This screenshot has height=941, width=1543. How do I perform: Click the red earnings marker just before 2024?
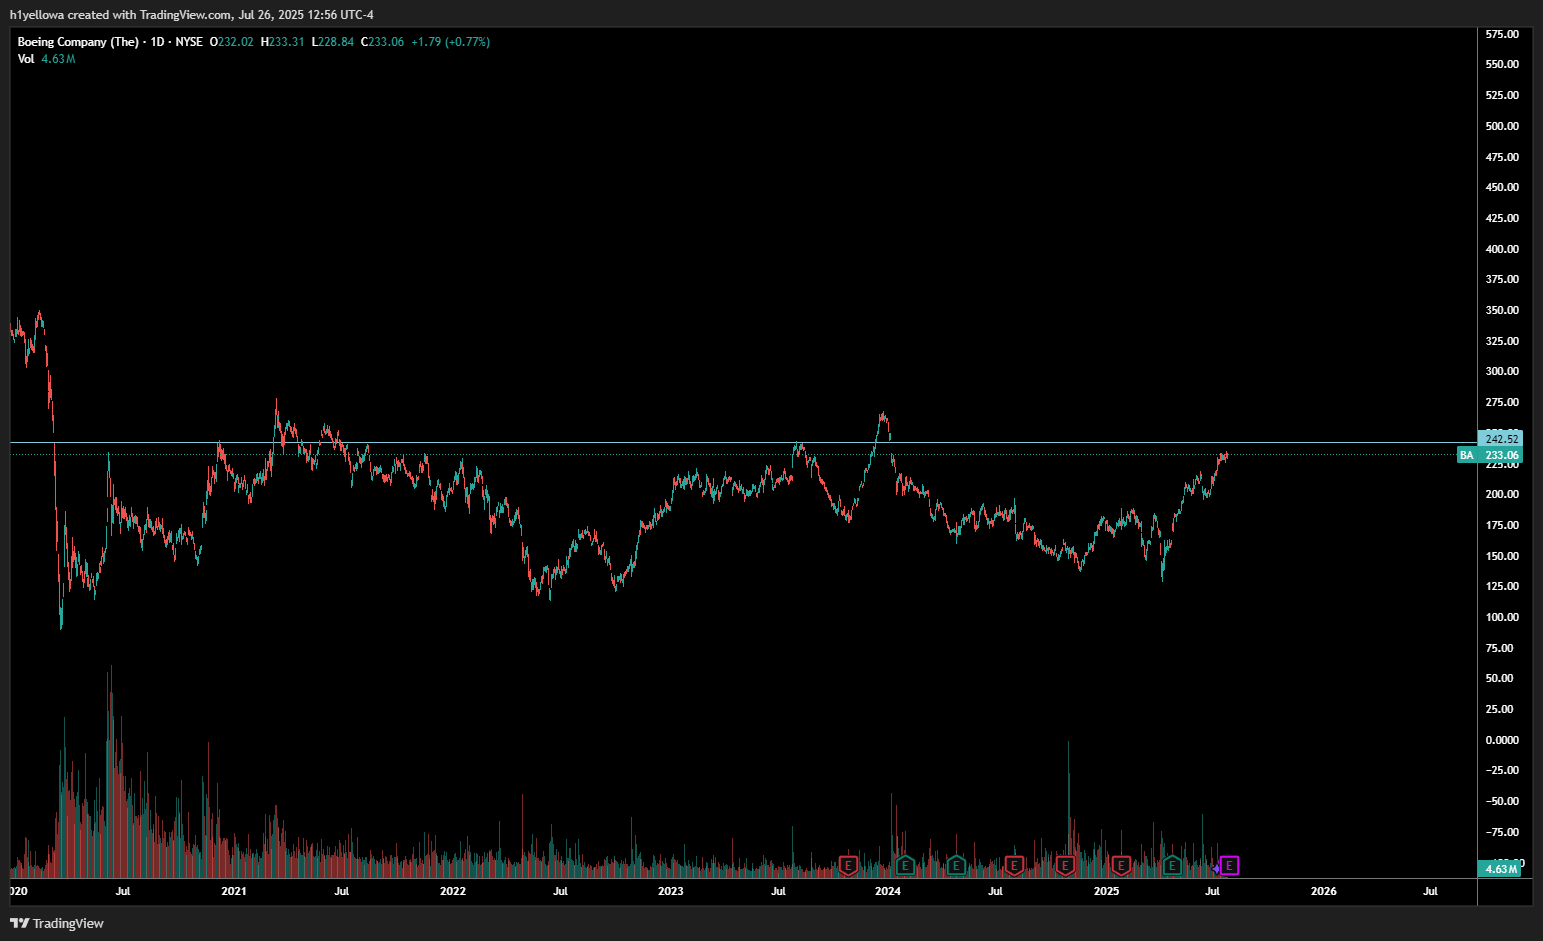(x=848, y=865)
